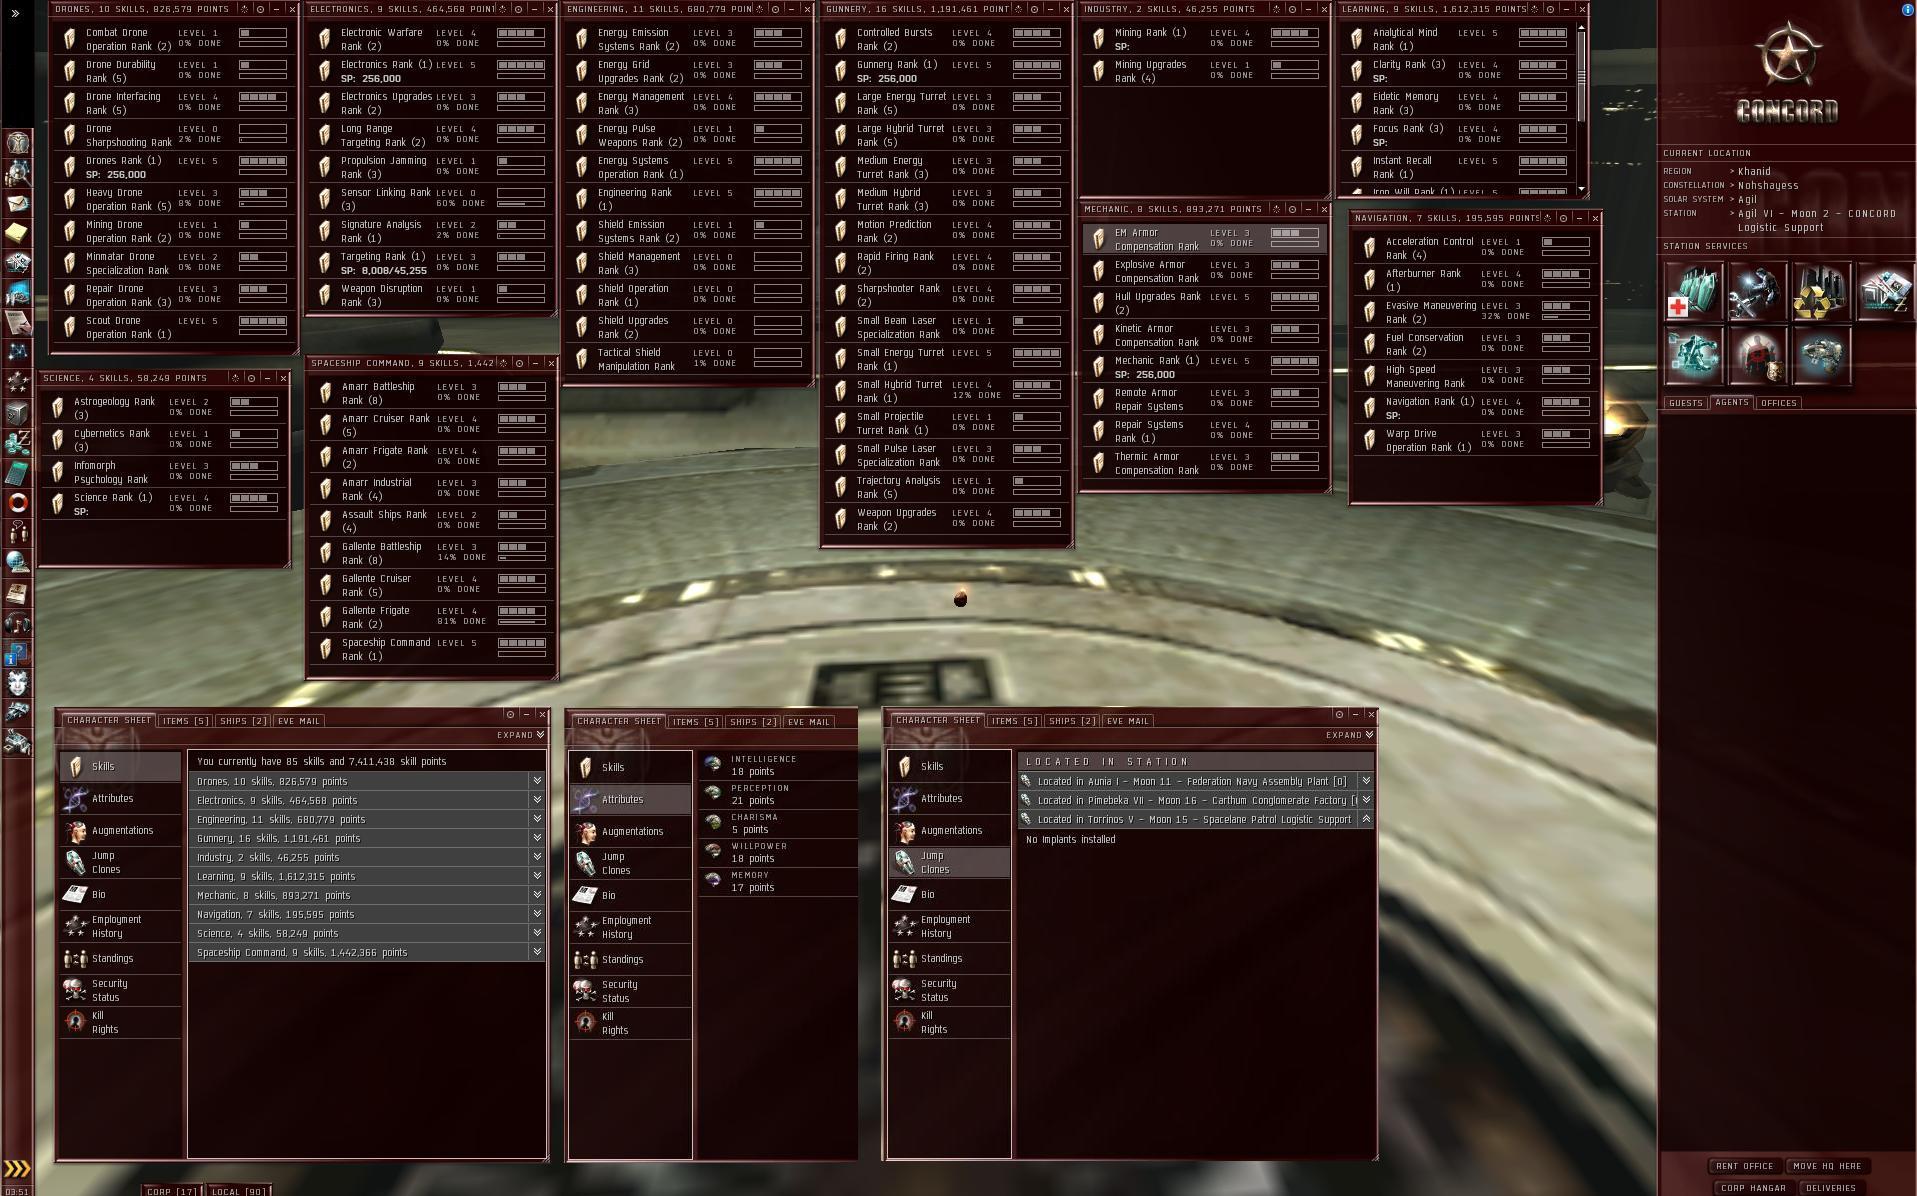Viewport: 1917px width, 1196px height.
Task: Open the Local [90] chat tab
Action: point(239,1191)
